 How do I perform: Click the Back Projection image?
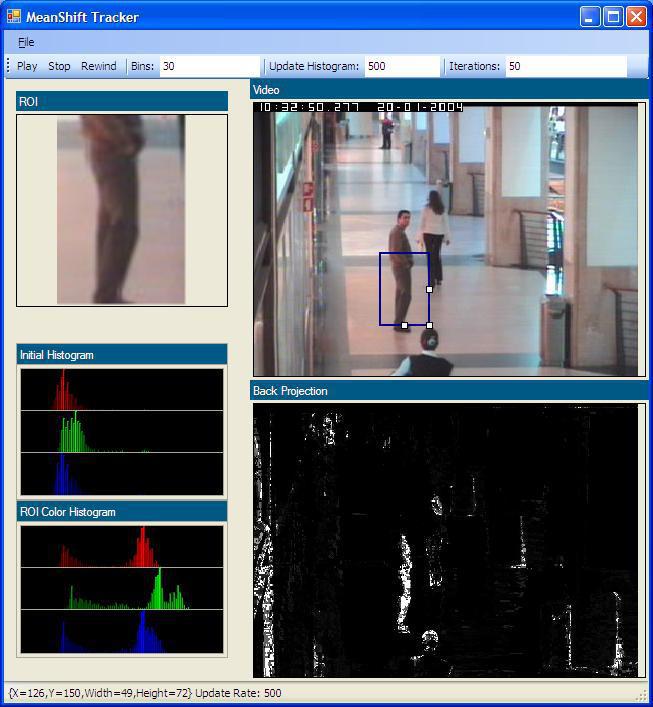(446, 540)
